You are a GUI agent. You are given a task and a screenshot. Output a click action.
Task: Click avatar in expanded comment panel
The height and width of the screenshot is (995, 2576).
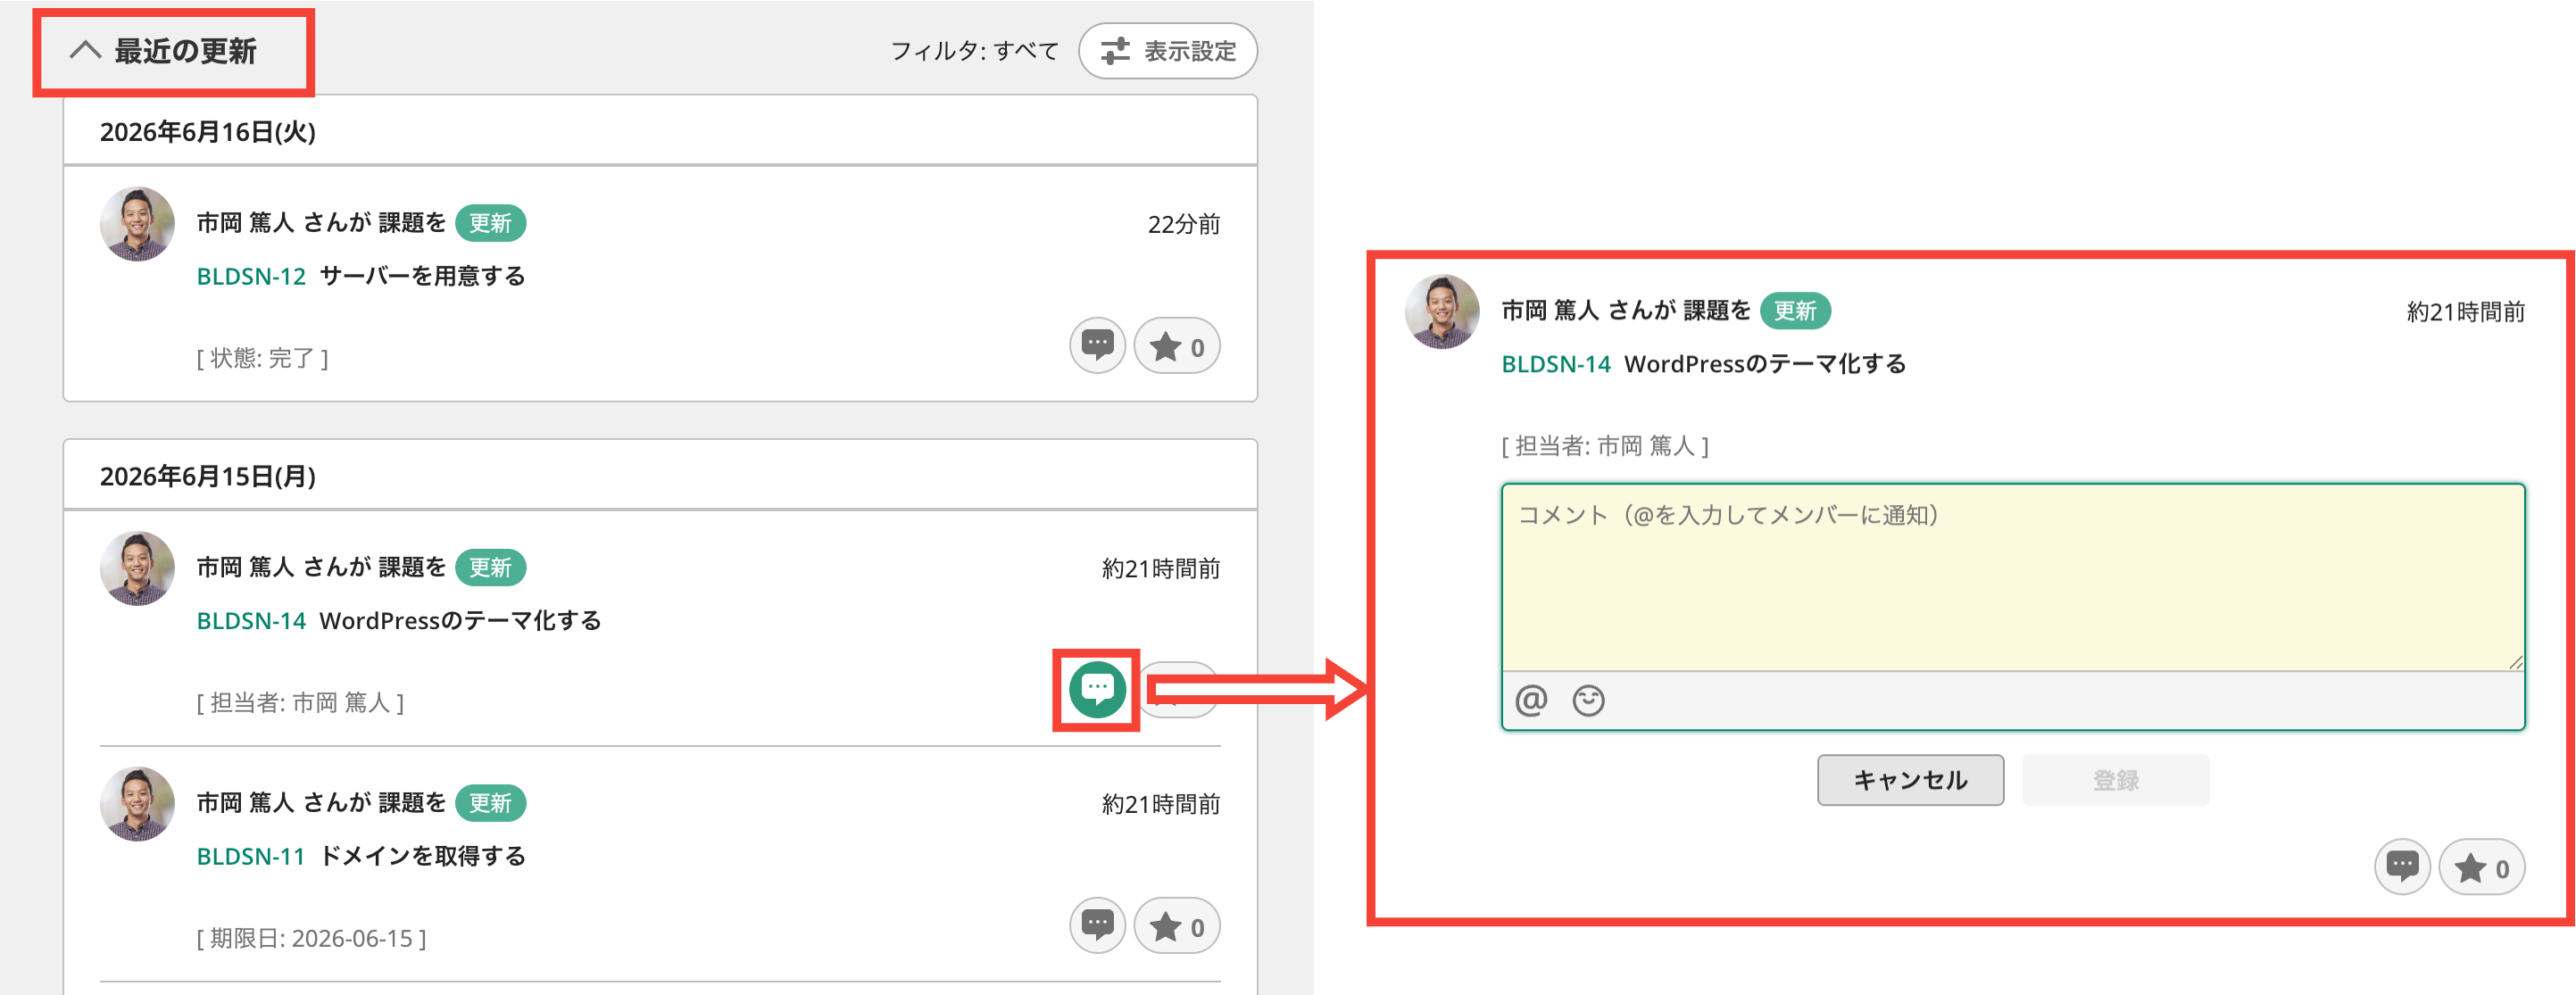[x=1442, y=312]
